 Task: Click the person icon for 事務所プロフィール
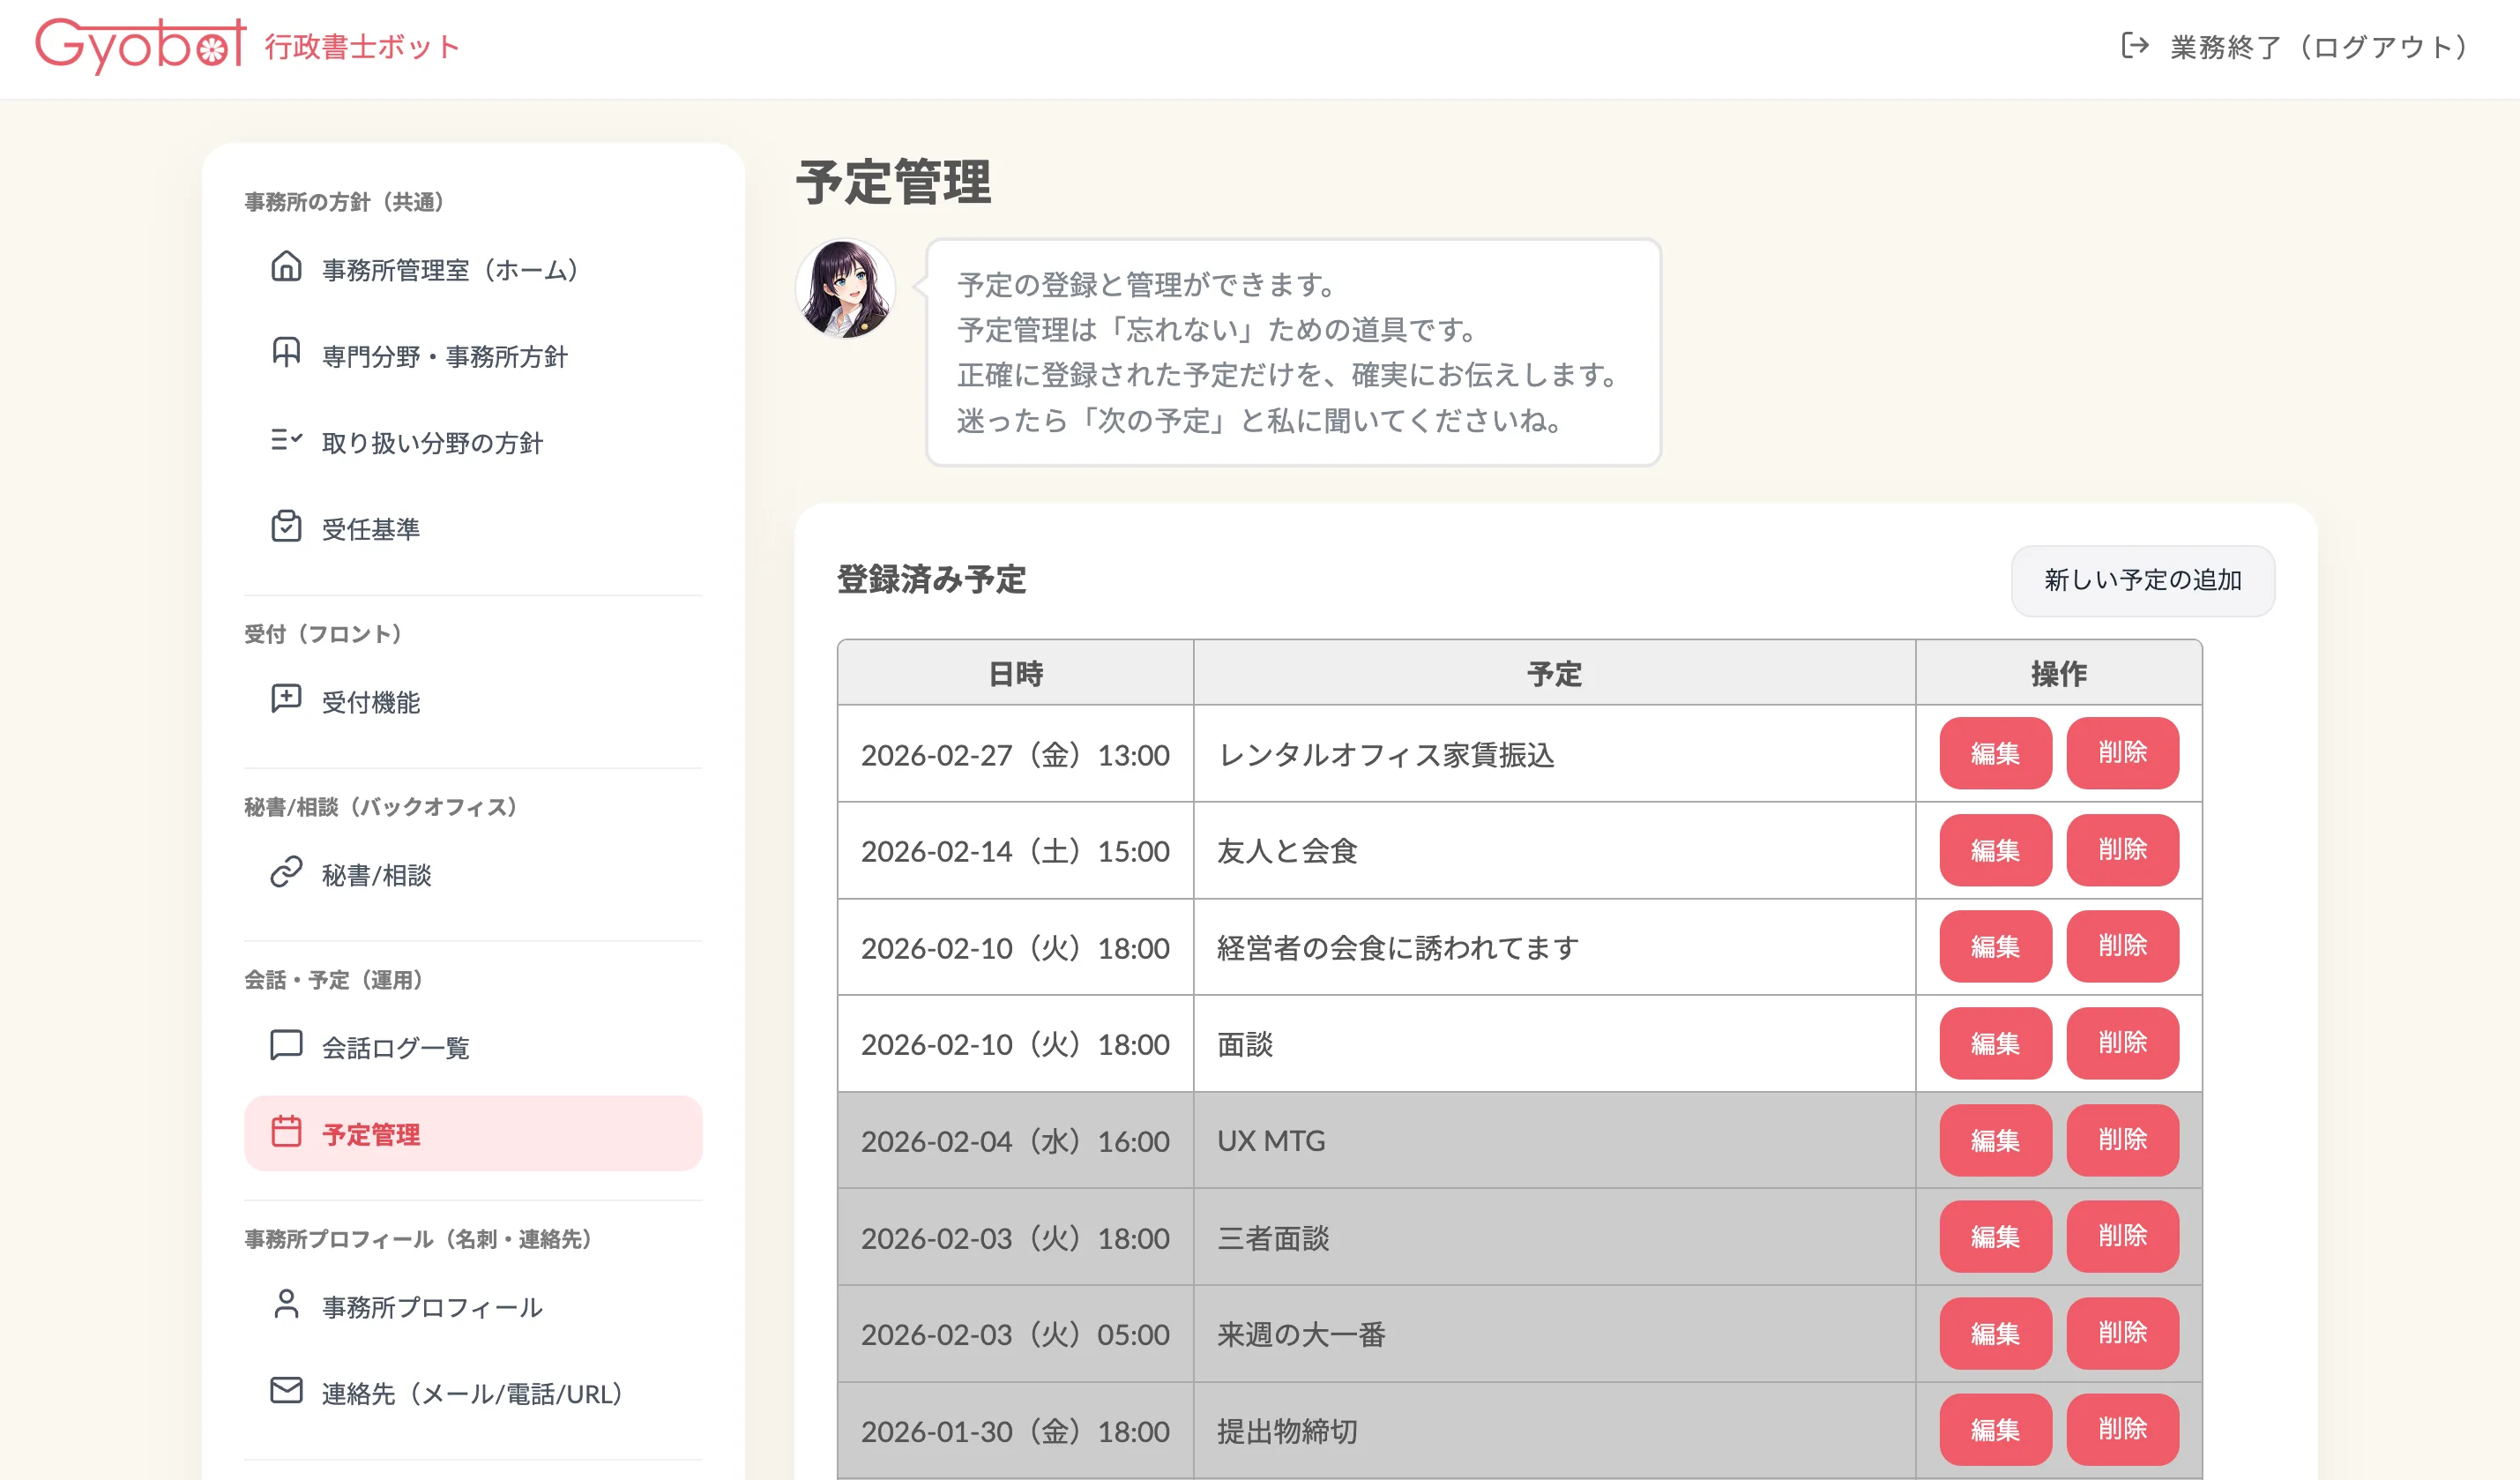[286, 1304]
